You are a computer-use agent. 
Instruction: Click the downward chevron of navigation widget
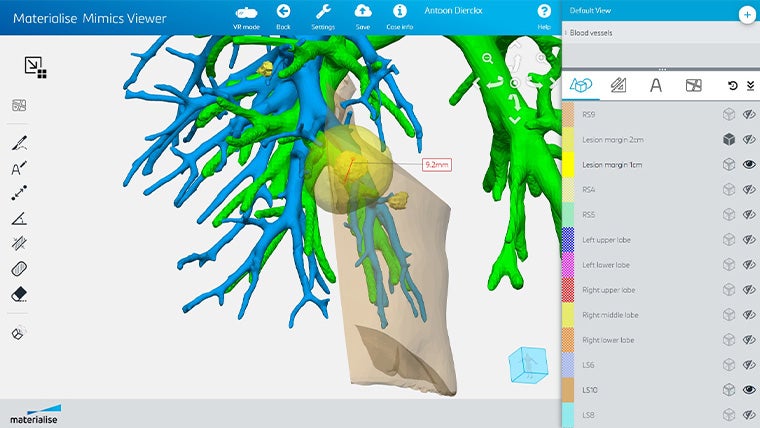(515, 120)
